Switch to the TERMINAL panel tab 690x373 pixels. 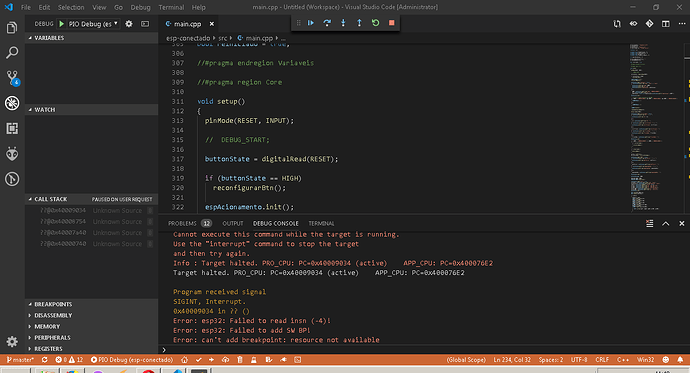tap(321, 223)
